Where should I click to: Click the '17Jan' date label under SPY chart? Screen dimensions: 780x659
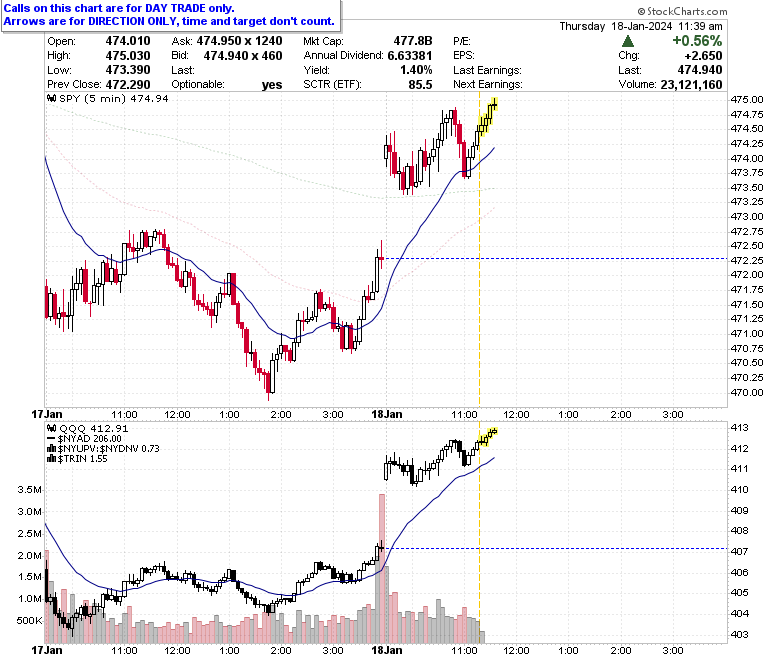click(47, 414)
